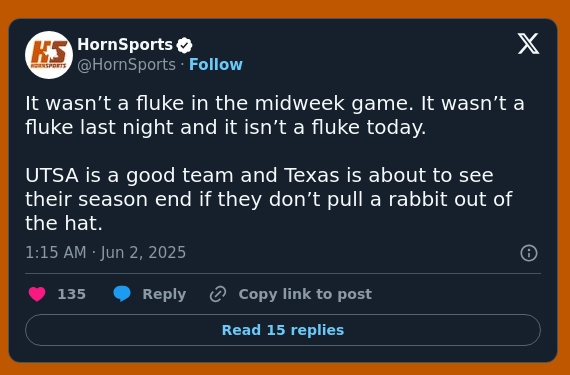Follow the HornSports account

point(216,65)
